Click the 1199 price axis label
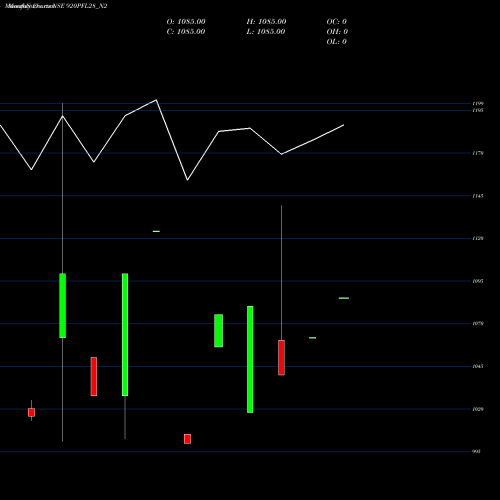Viewport: 500px width, 500px height. click(478, 104)
